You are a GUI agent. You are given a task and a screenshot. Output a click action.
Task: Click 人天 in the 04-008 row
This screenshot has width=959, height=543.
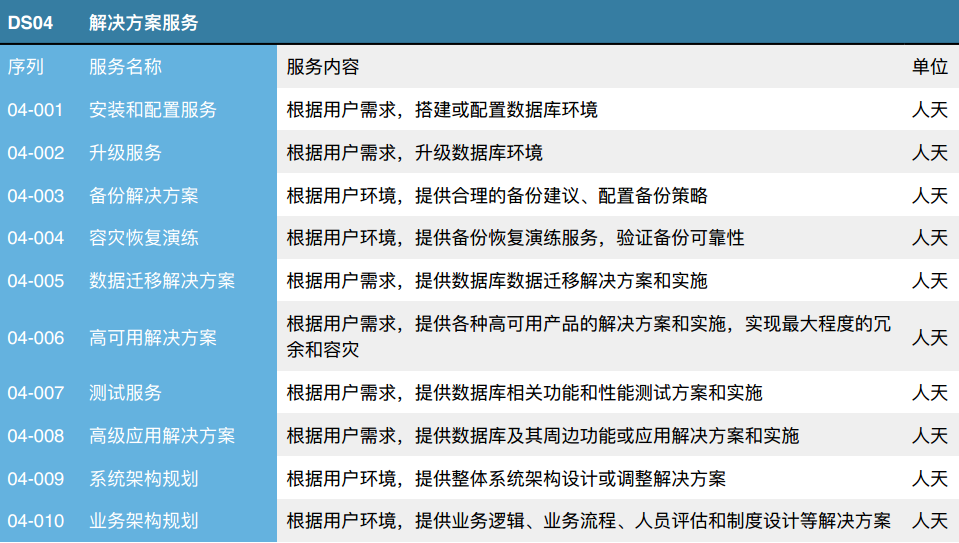tap(930, 436)
